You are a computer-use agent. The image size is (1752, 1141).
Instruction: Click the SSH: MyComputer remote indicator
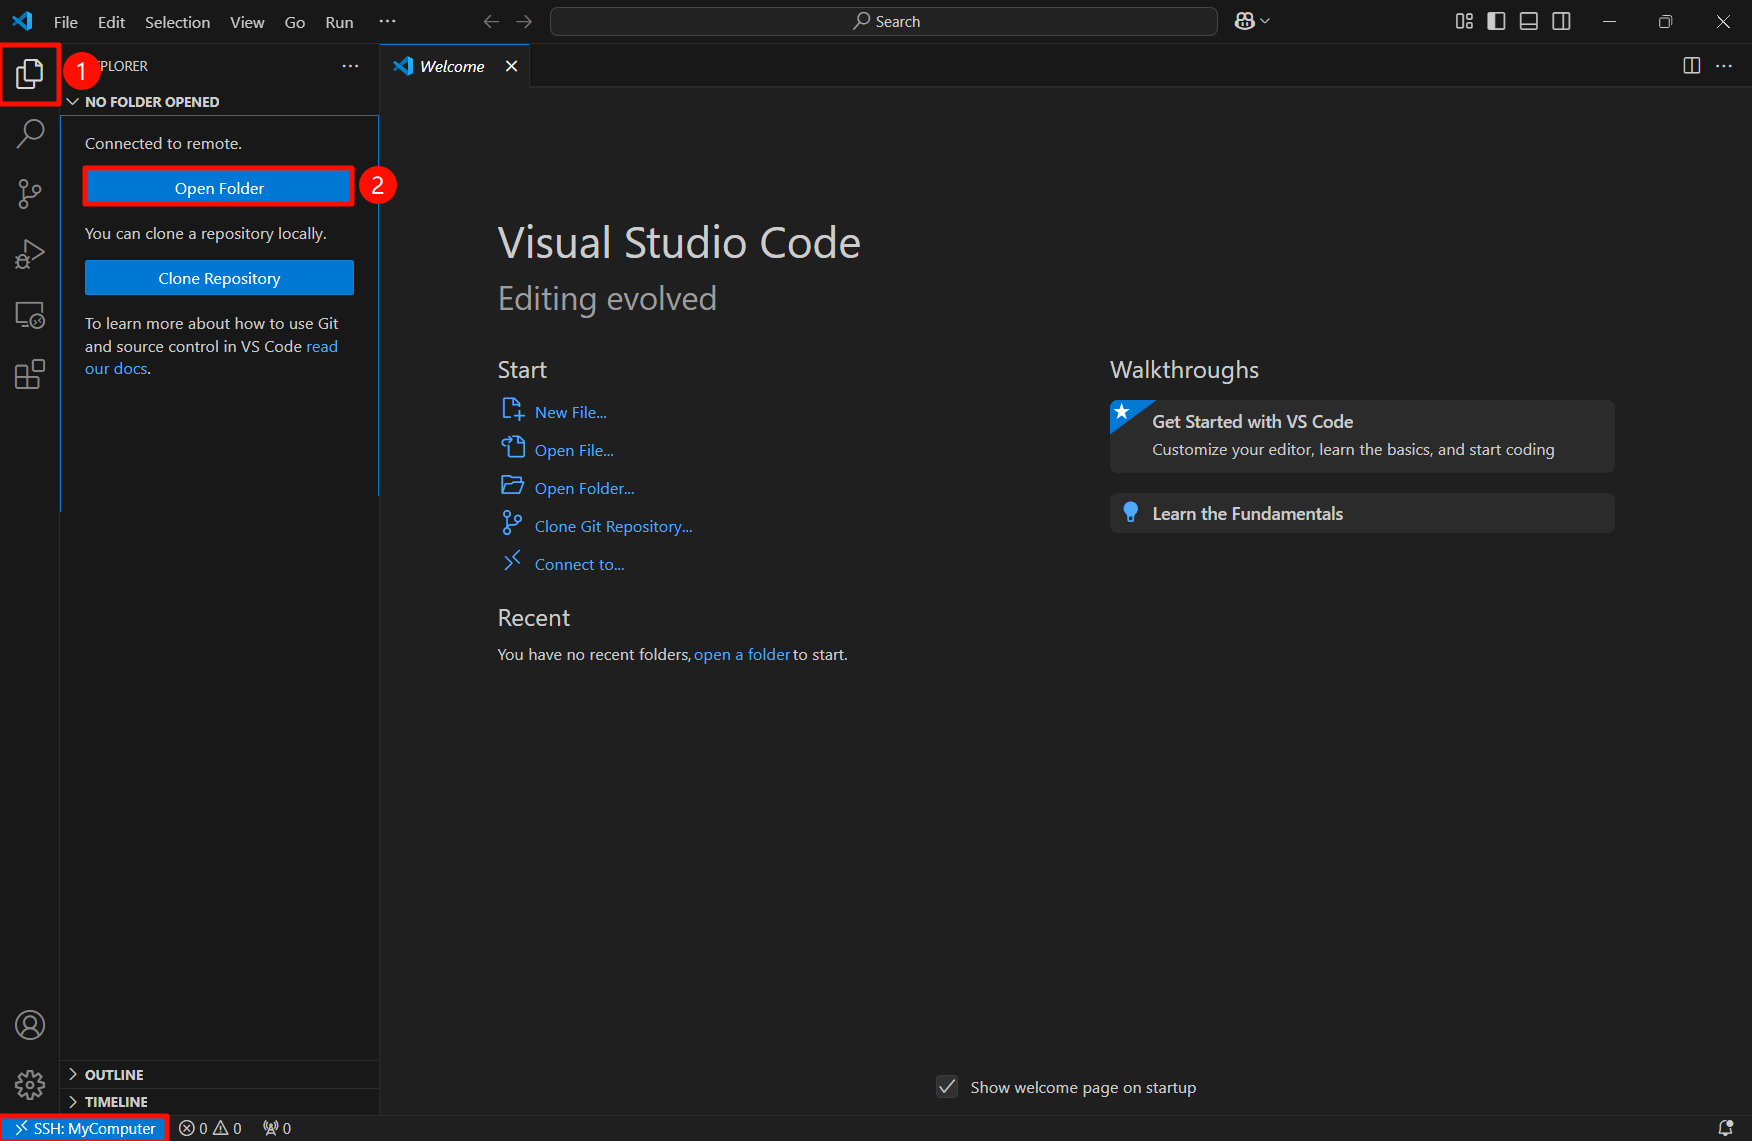pyautogui.click(x=85, y=1128)
